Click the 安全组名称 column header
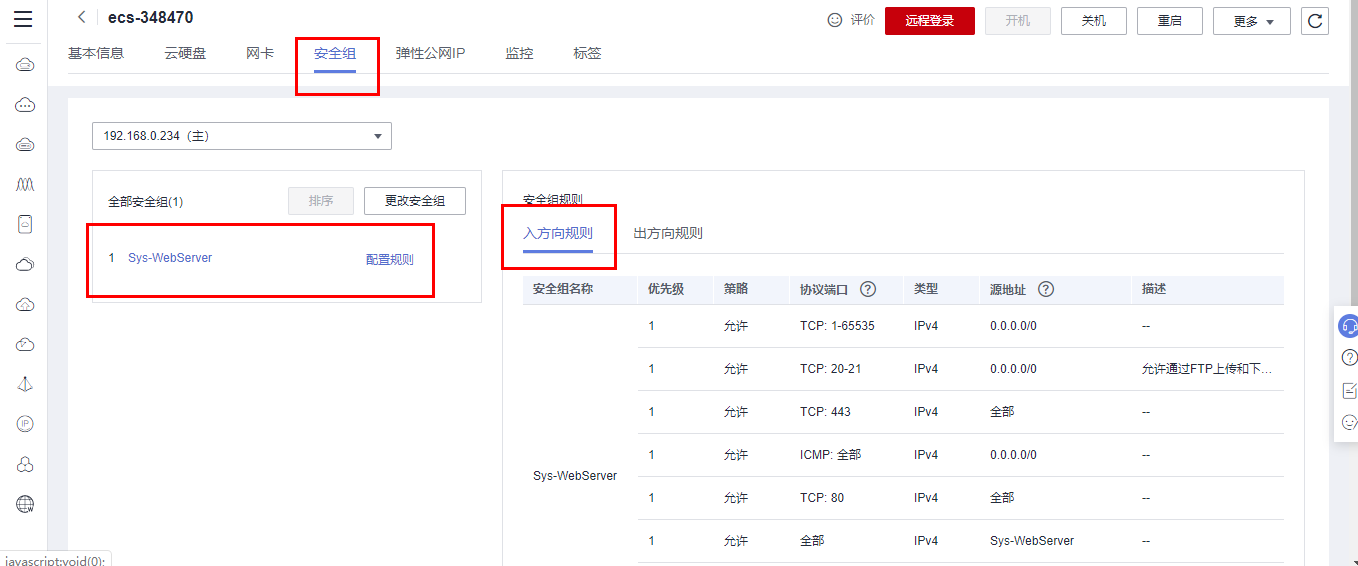The height and width of the screenshot is (566, 1358). pyautogui.click(x=563, y=289)
